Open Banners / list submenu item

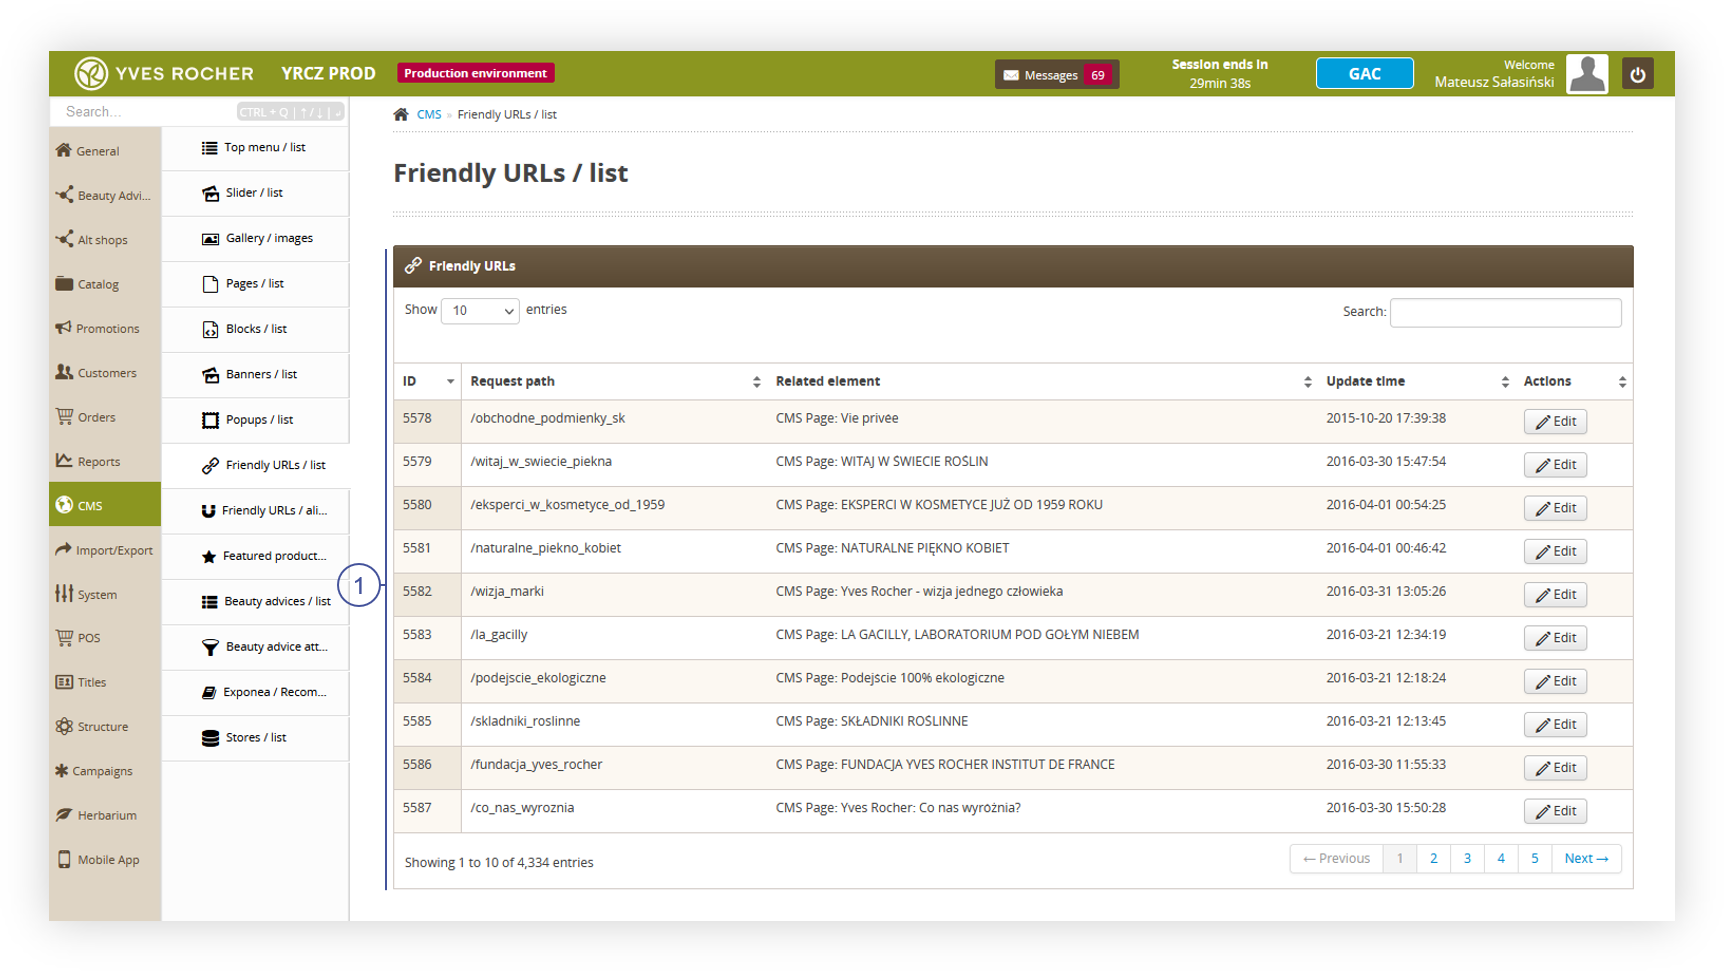[256, 375]
